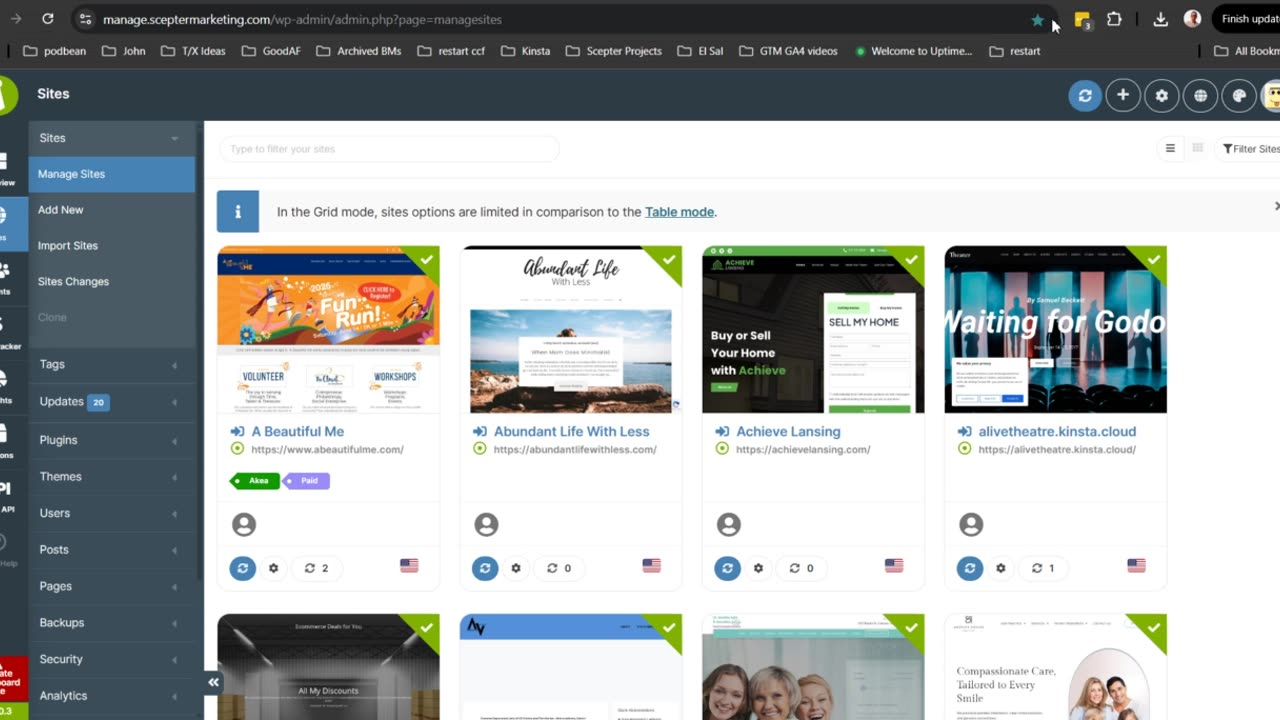Click the plus add-new icon in header

click(1123, 95)
